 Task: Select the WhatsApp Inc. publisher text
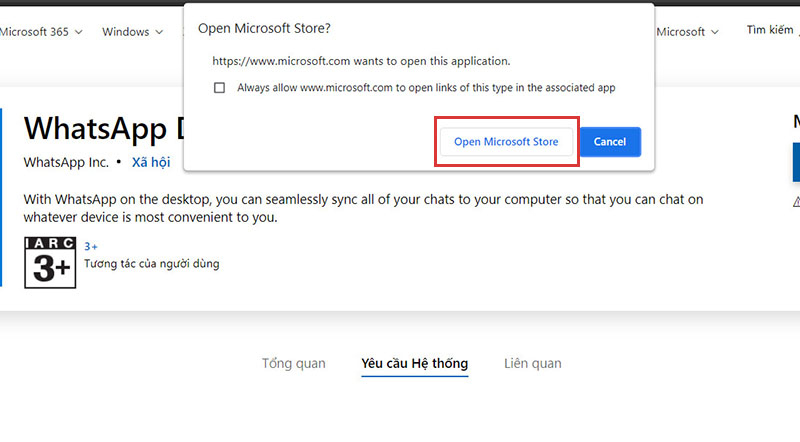66,162
